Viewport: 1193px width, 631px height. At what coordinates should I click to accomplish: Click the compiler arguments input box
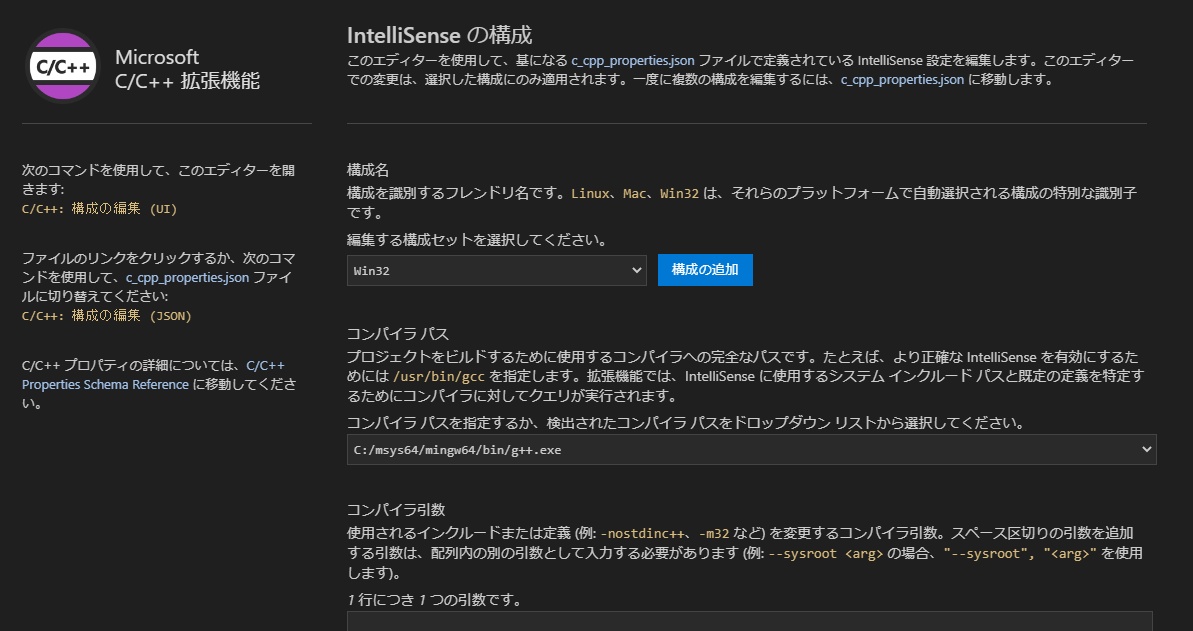750,625
